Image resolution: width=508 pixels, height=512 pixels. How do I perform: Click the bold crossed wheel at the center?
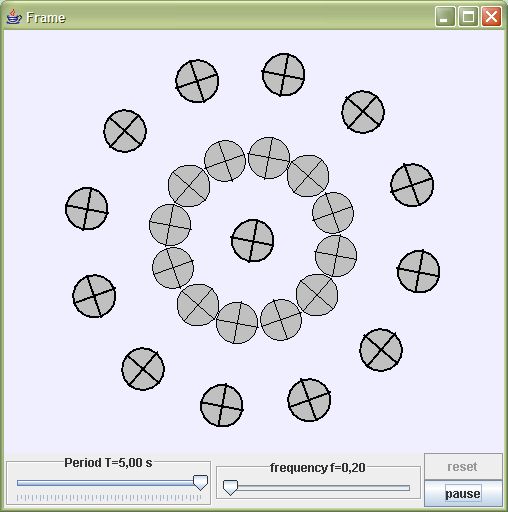click(x=252, y=241)
